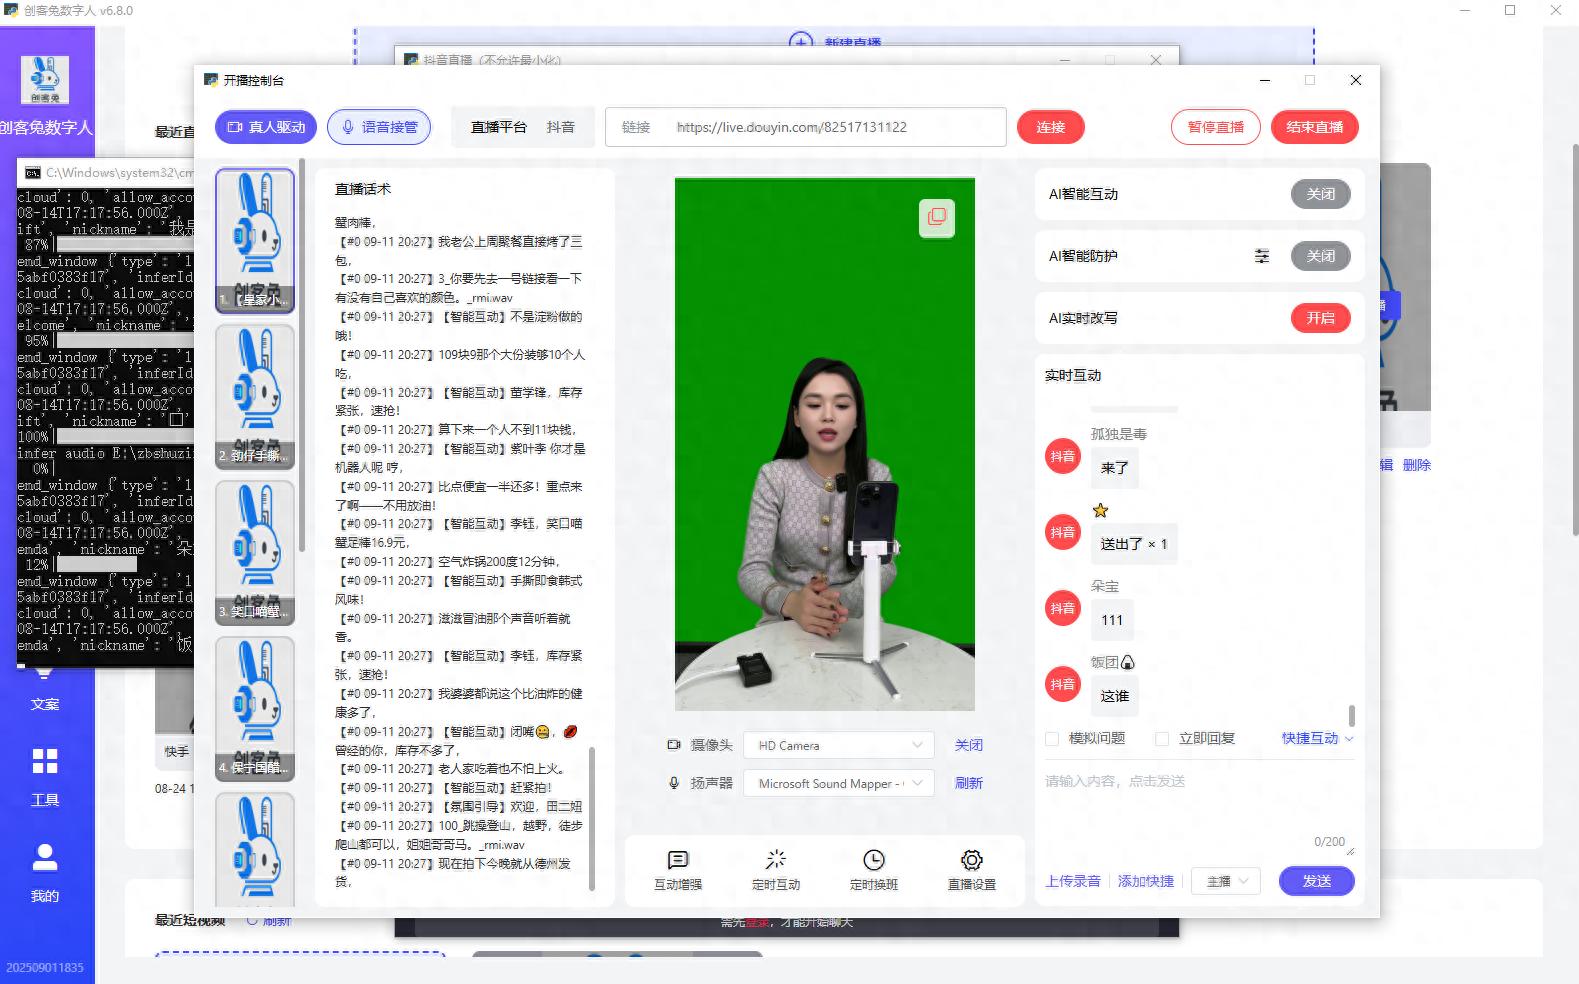This screenshot has height=984, width=1579.
Task: Toggle AI实时改写 开启 switch
Action: pyautogui.click(x=1320, y=318)
